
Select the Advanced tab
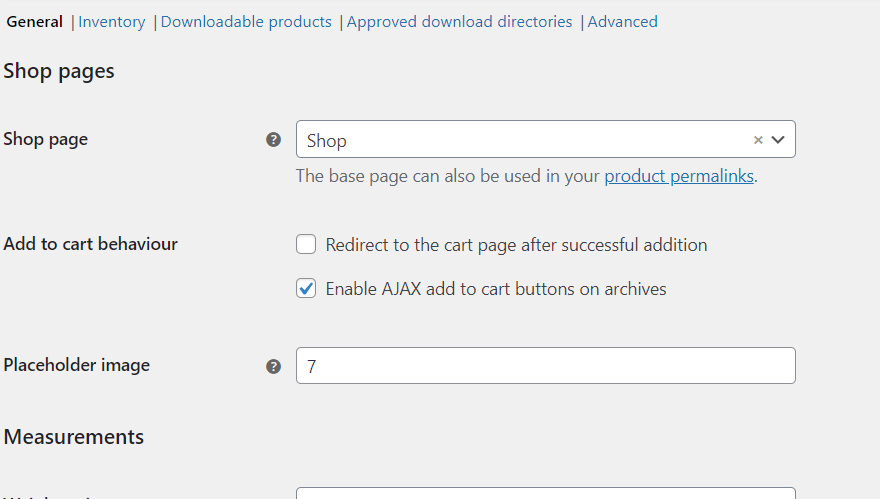pyautogui.click(x=623, y=21)
